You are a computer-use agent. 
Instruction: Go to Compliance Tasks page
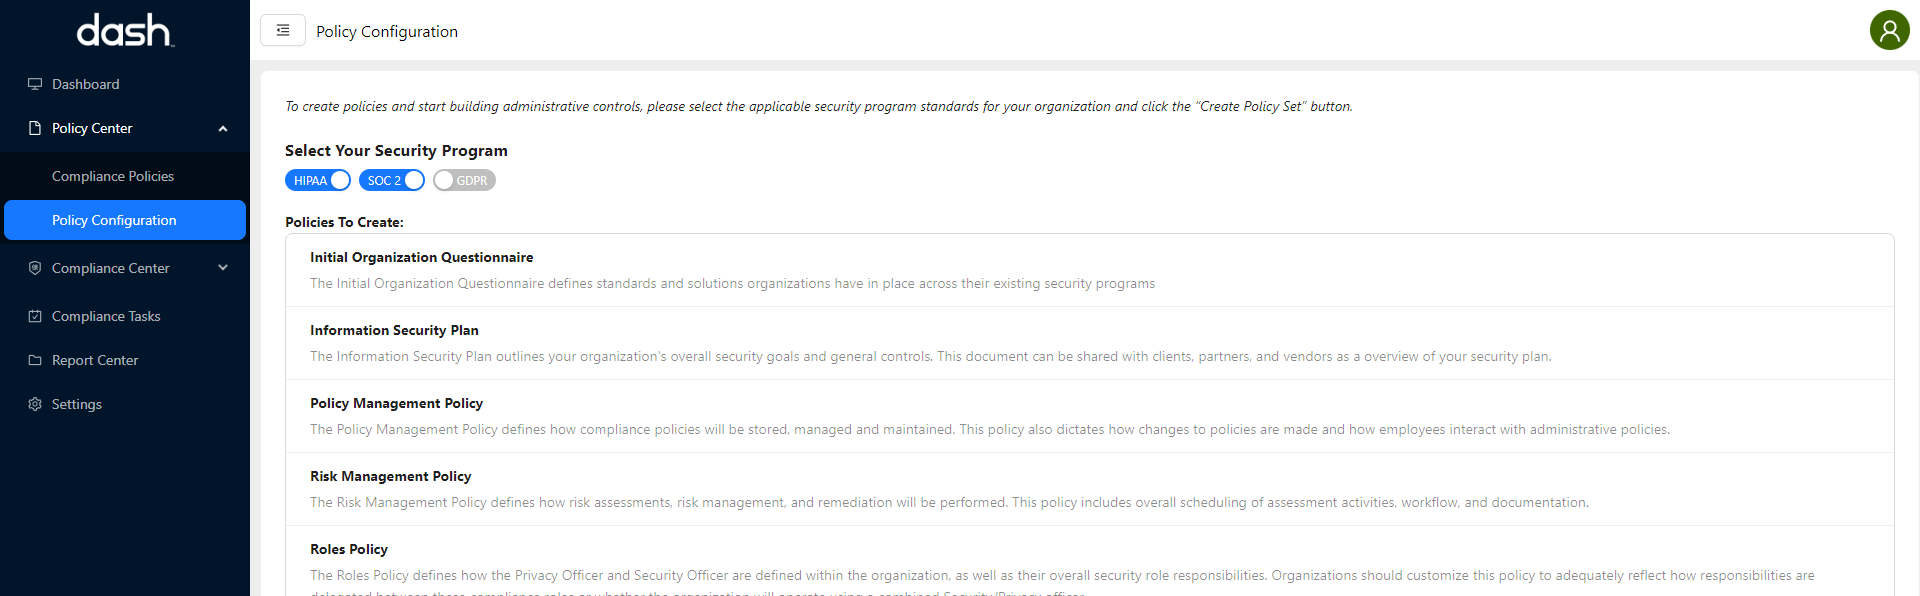(x=106, y=316)
